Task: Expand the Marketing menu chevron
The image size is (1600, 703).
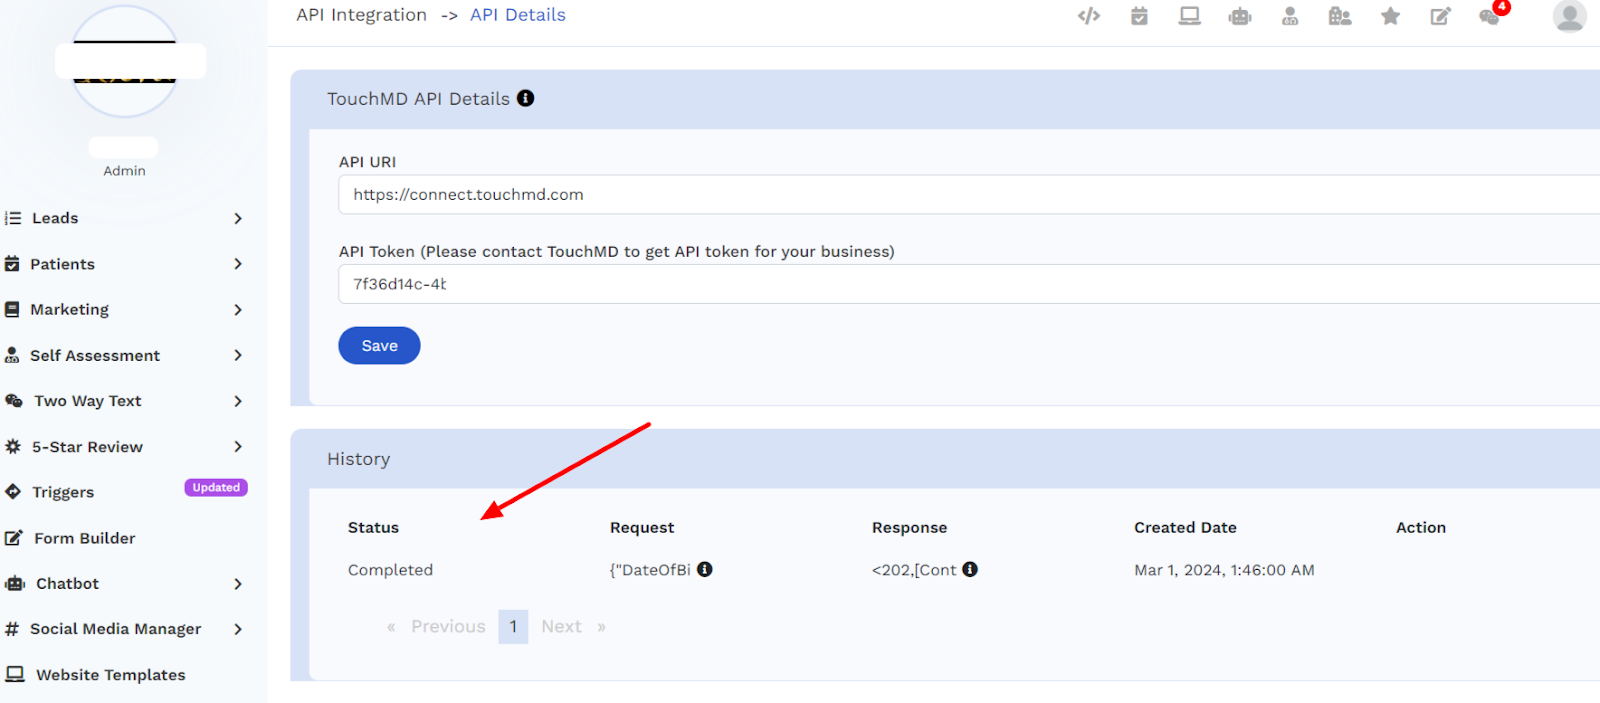Action: click(238, 310)
